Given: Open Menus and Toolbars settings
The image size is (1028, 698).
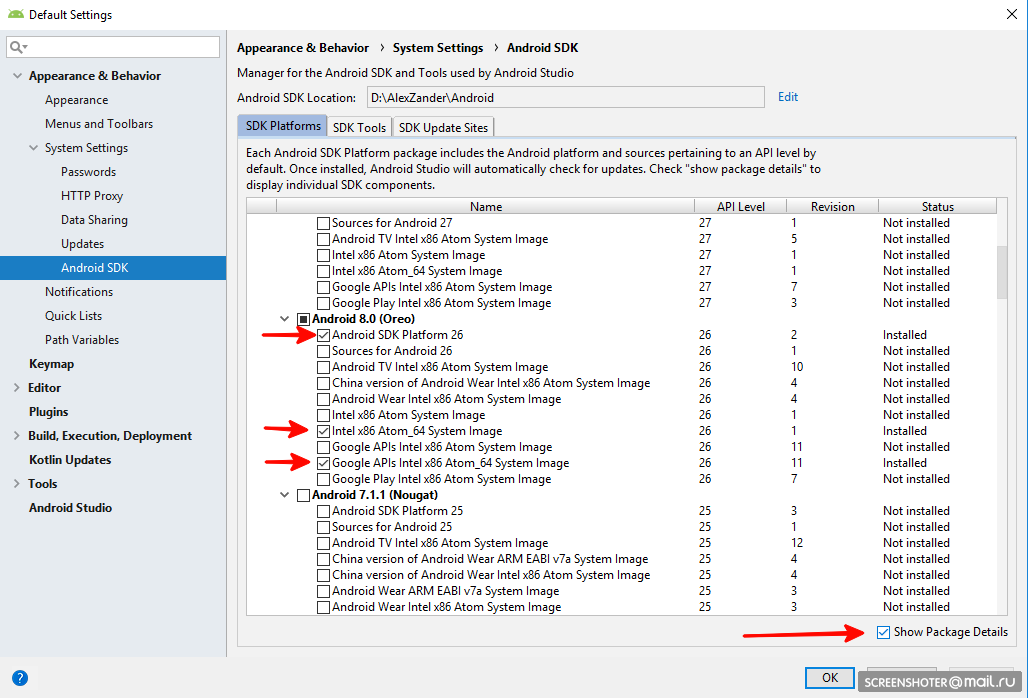Looking at the screenshot, I should [99, 124].
